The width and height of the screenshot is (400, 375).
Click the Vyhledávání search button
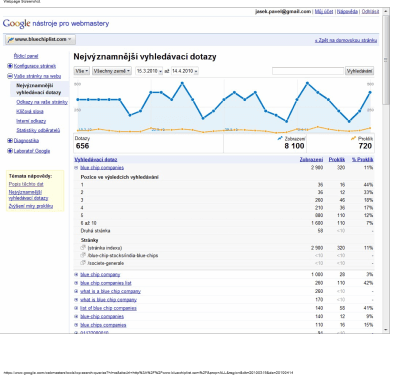(359, 71)
